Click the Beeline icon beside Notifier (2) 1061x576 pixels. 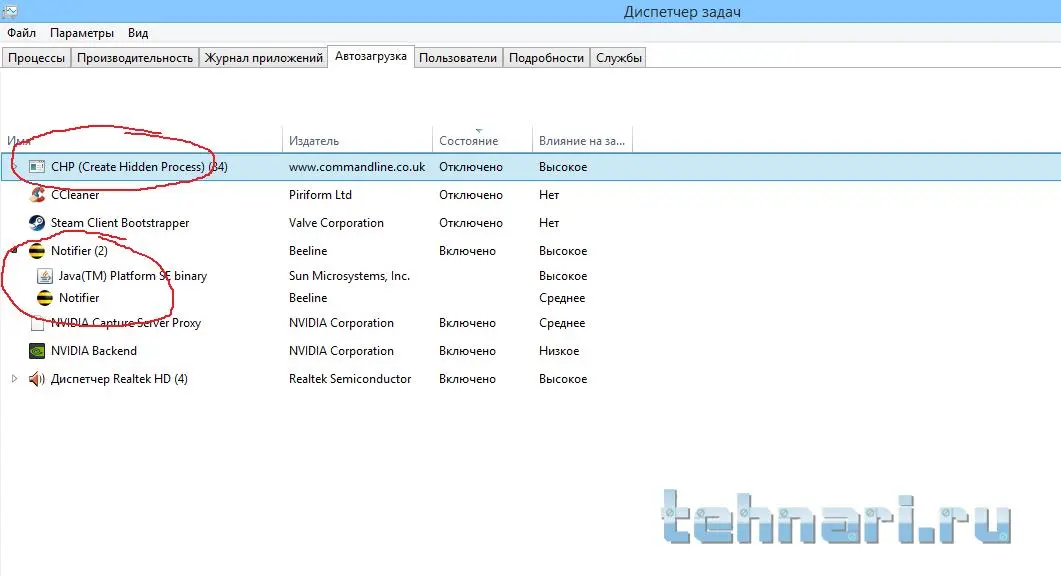tap(37, 251)
